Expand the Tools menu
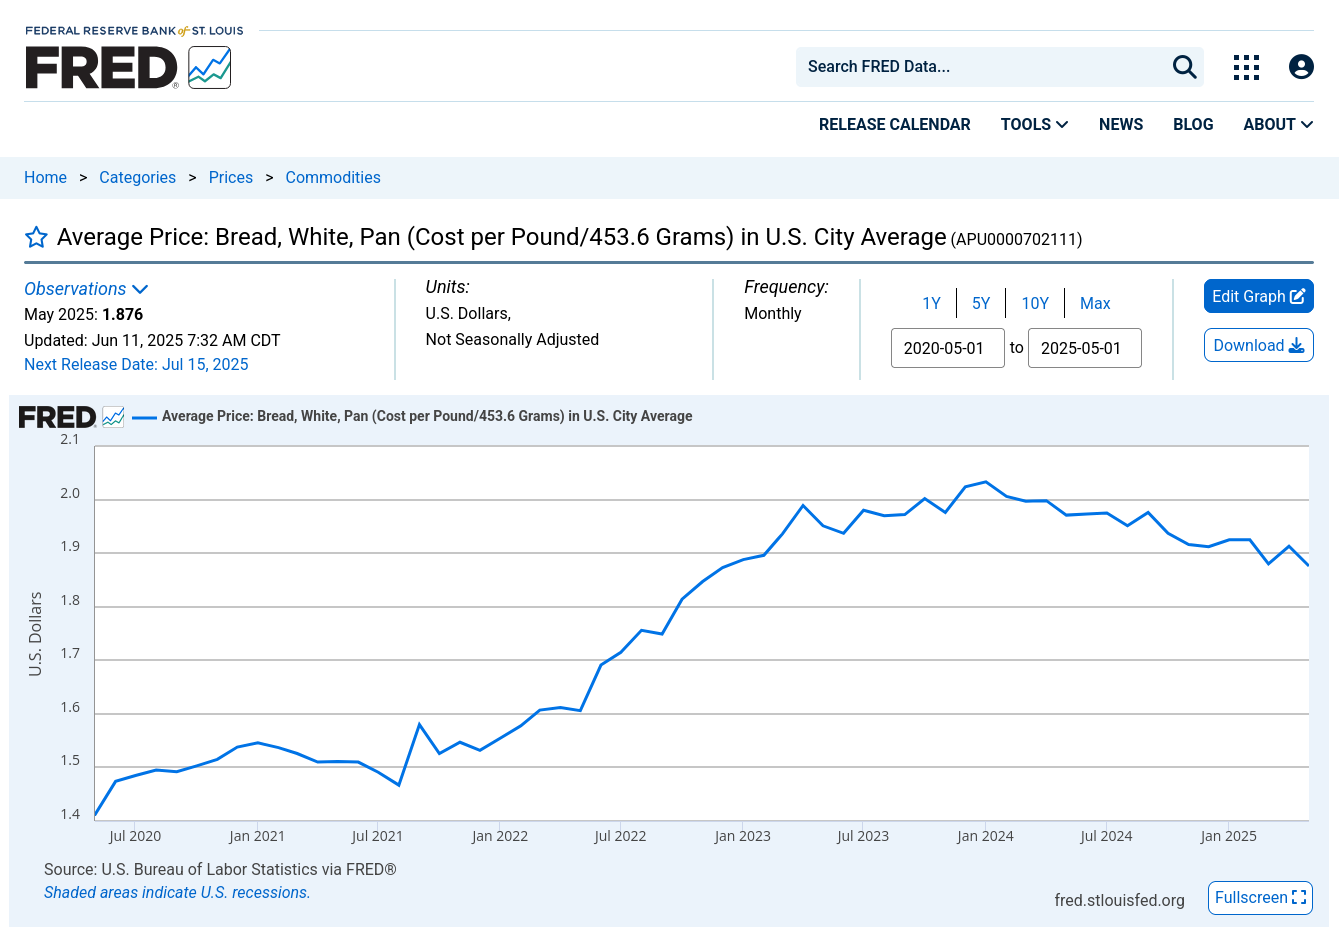The height and width of the screenshot is (936, 1339). click(x=1034, y=124)
